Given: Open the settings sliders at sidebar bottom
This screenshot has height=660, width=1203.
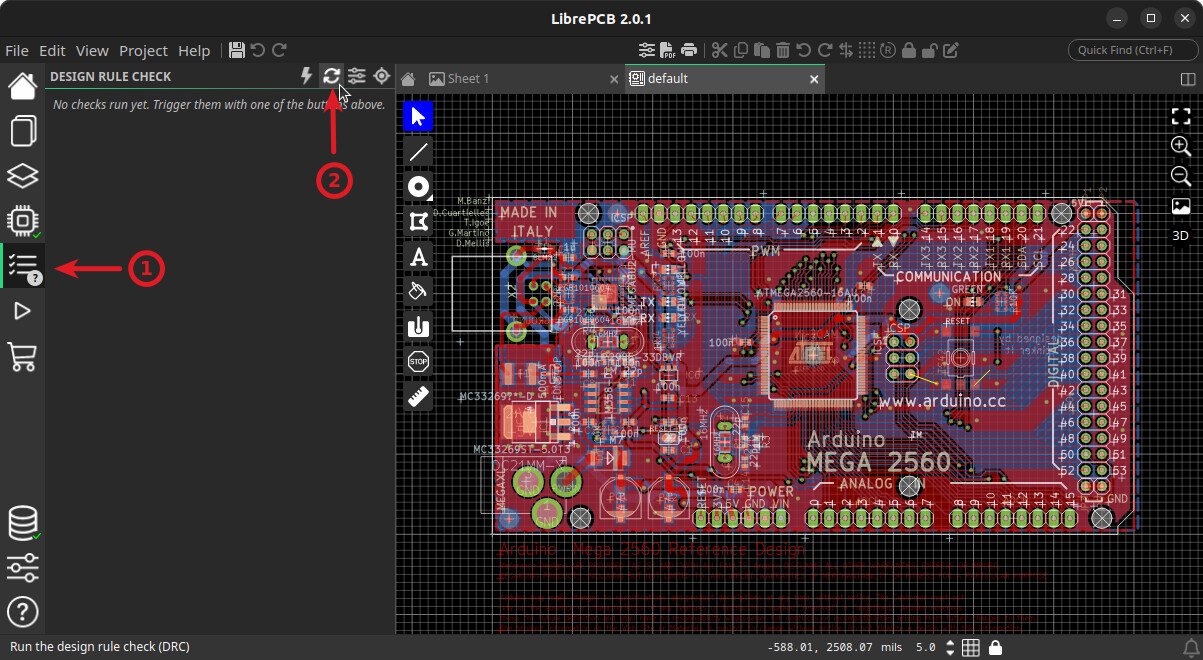Looking at the screenshot, I should click(22, 567).
